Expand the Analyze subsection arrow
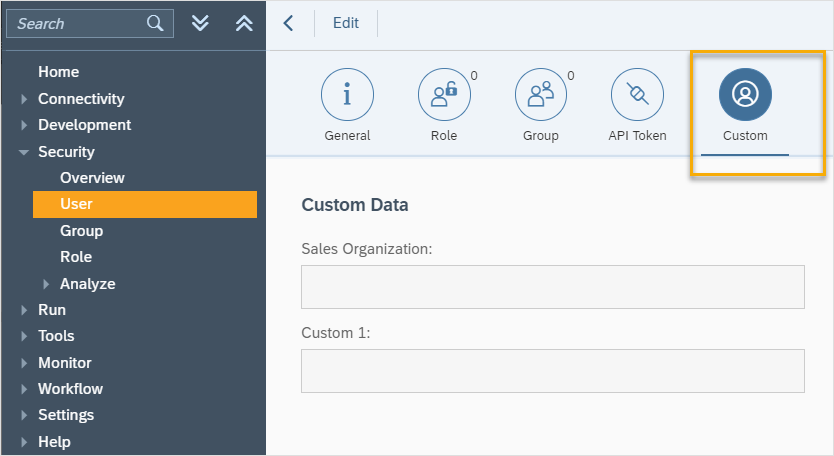Image resolution: width=834 pixels, height=456 pixels. click(46, 284)
